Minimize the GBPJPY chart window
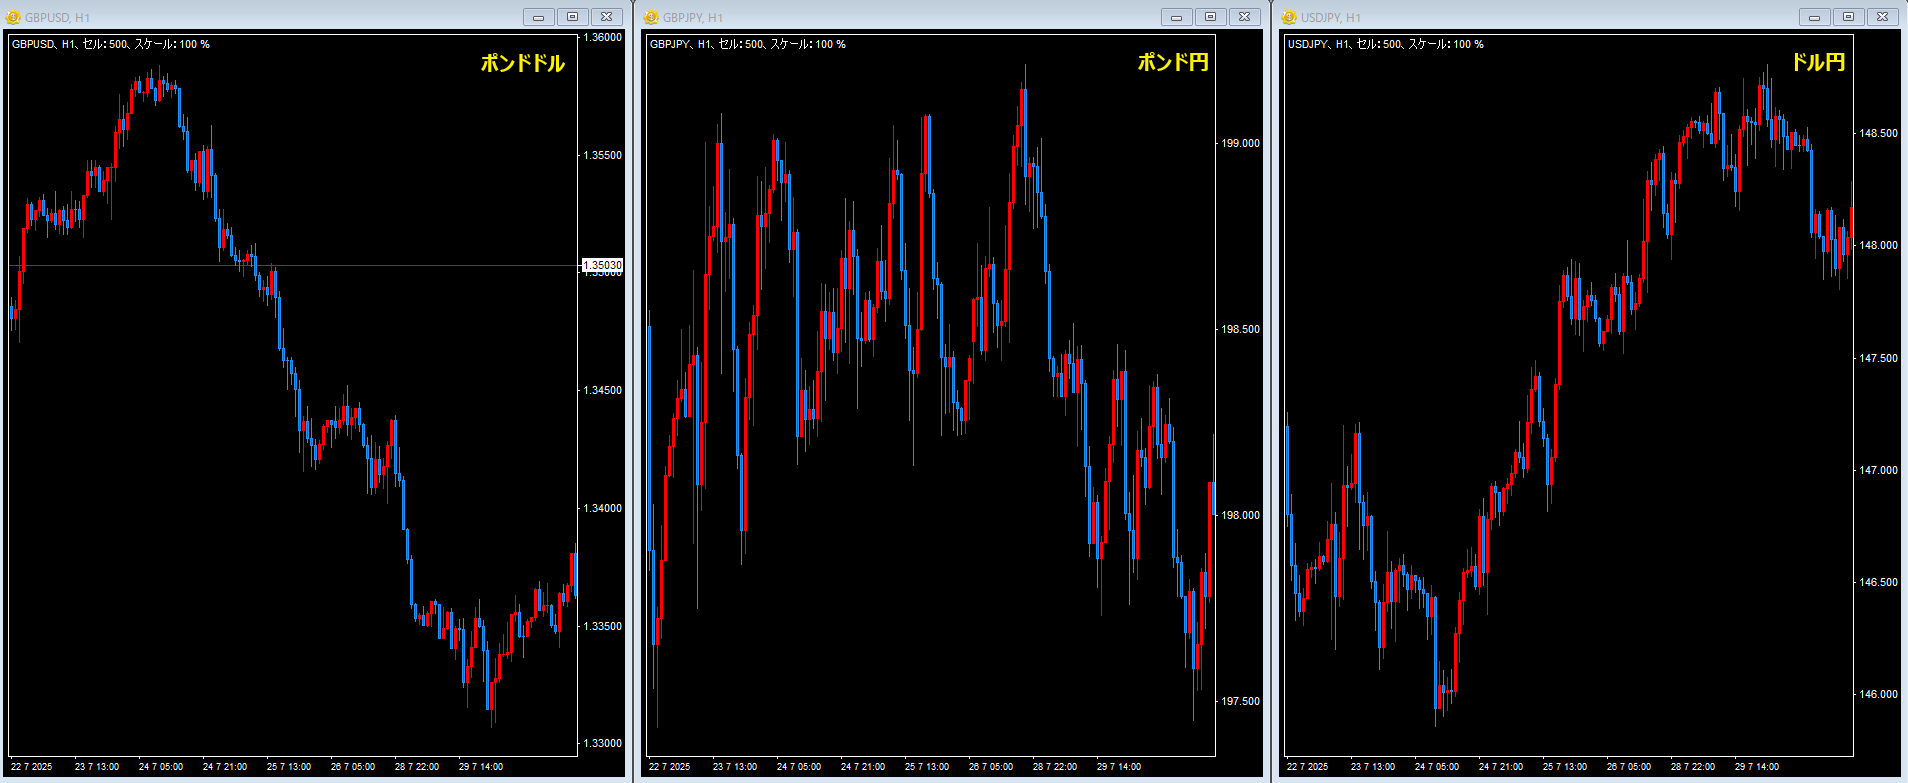Screen dimensions: 1908x783 [1176, 17]
